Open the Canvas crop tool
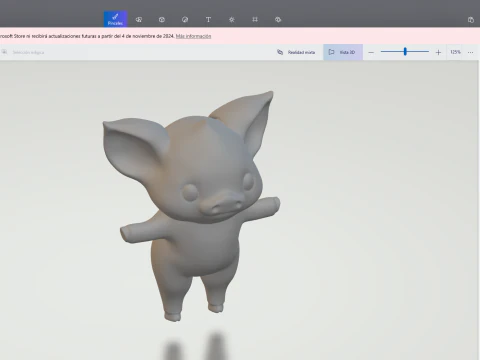 pyautogui.click(x=255, y=20)
